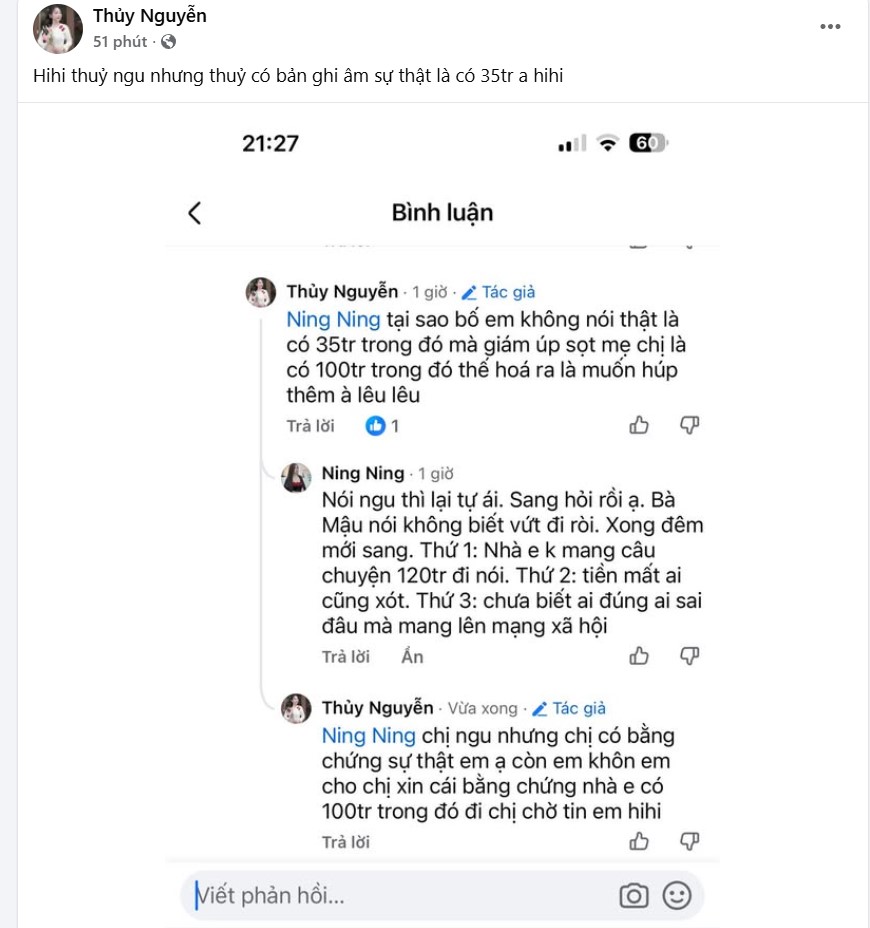Dislike Thủy Nguyễn's first comment with thumbs-down
This screenshot has height=928, width=870.
click(689, 426)
